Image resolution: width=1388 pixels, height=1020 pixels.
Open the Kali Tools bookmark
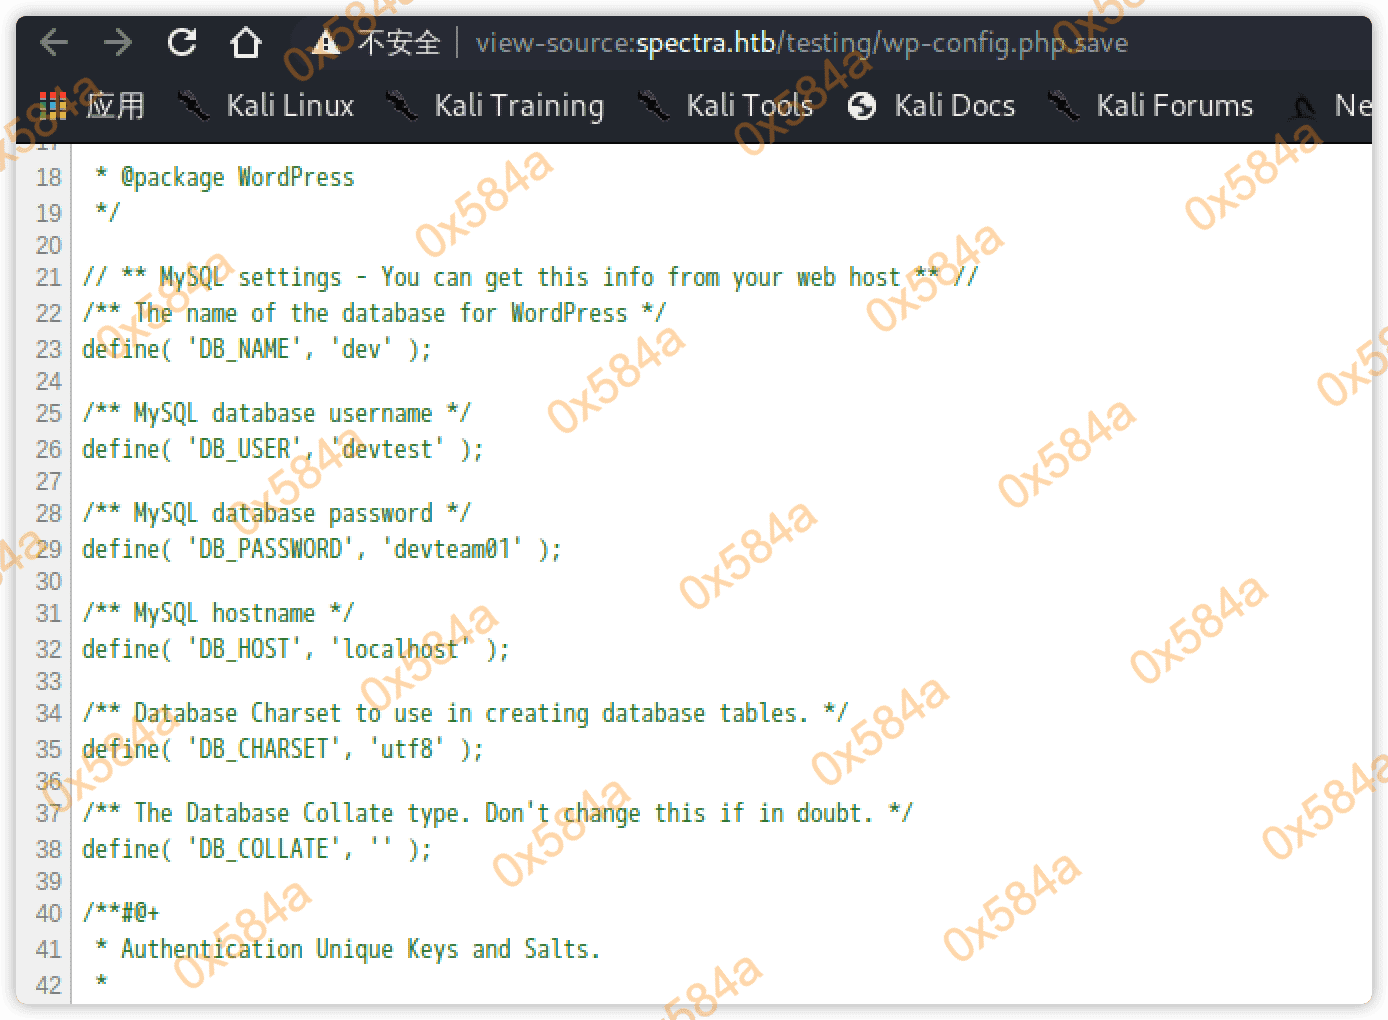[x=748, y=106]
